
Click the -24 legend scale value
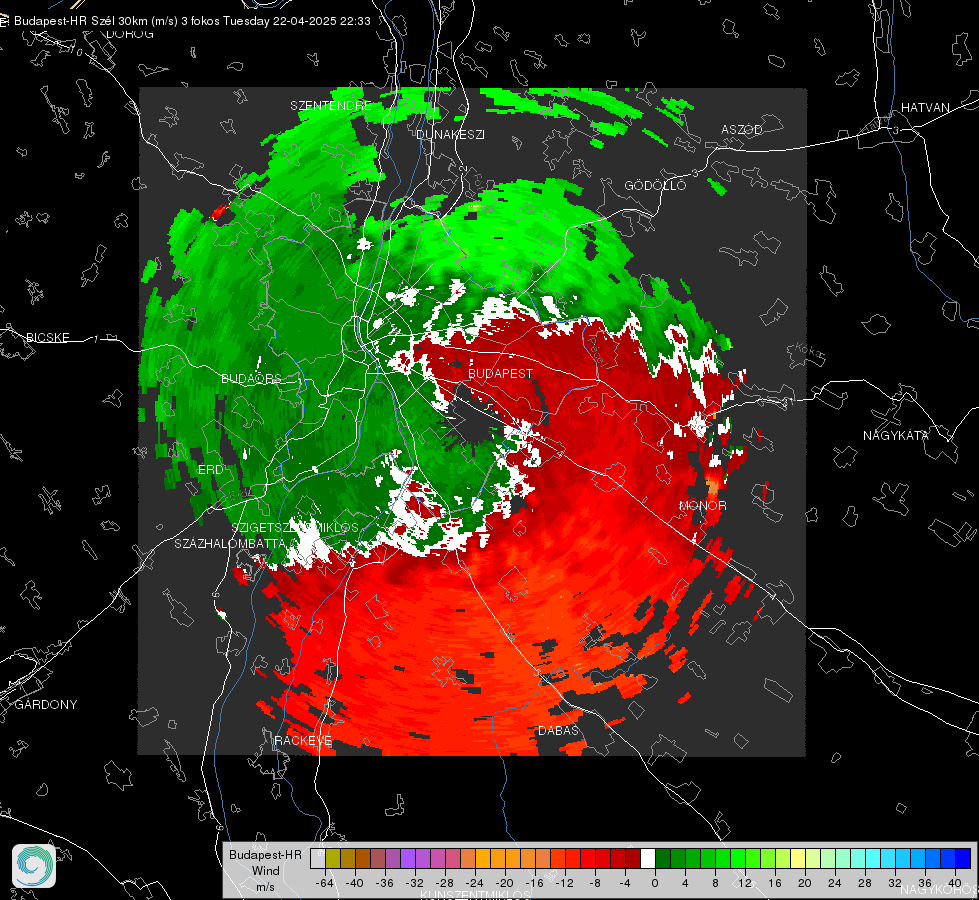pos(475,883)
